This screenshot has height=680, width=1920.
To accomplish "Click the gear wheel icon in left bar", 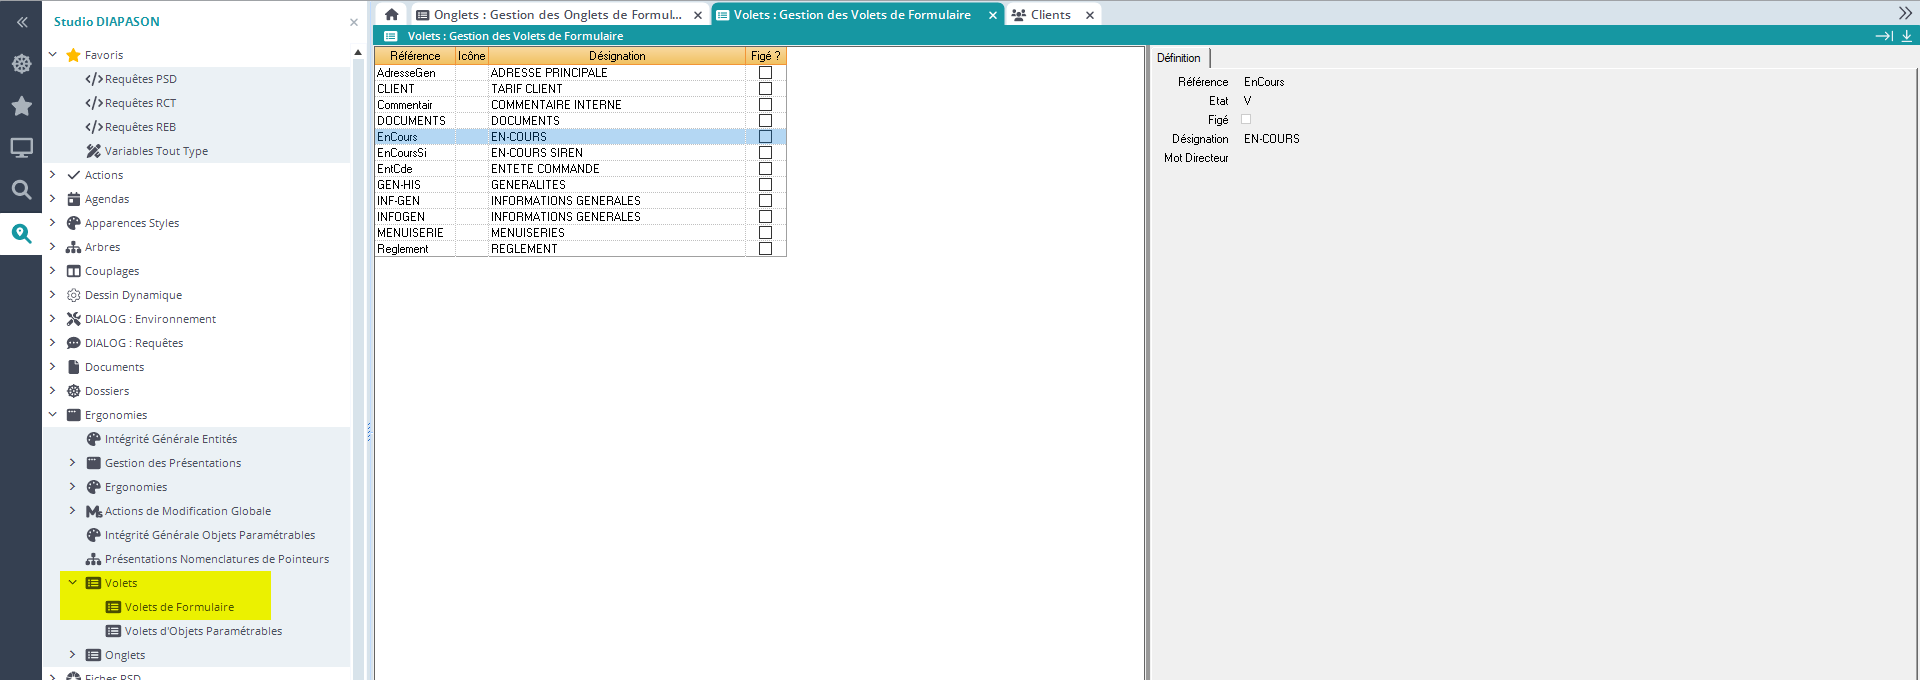I will tap(21, 64).
